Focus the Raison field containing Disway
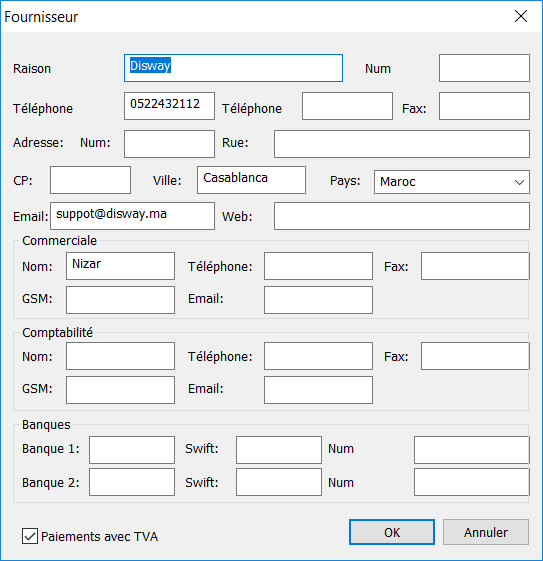This screenshot has width=543, height=561. coord(233,68)
